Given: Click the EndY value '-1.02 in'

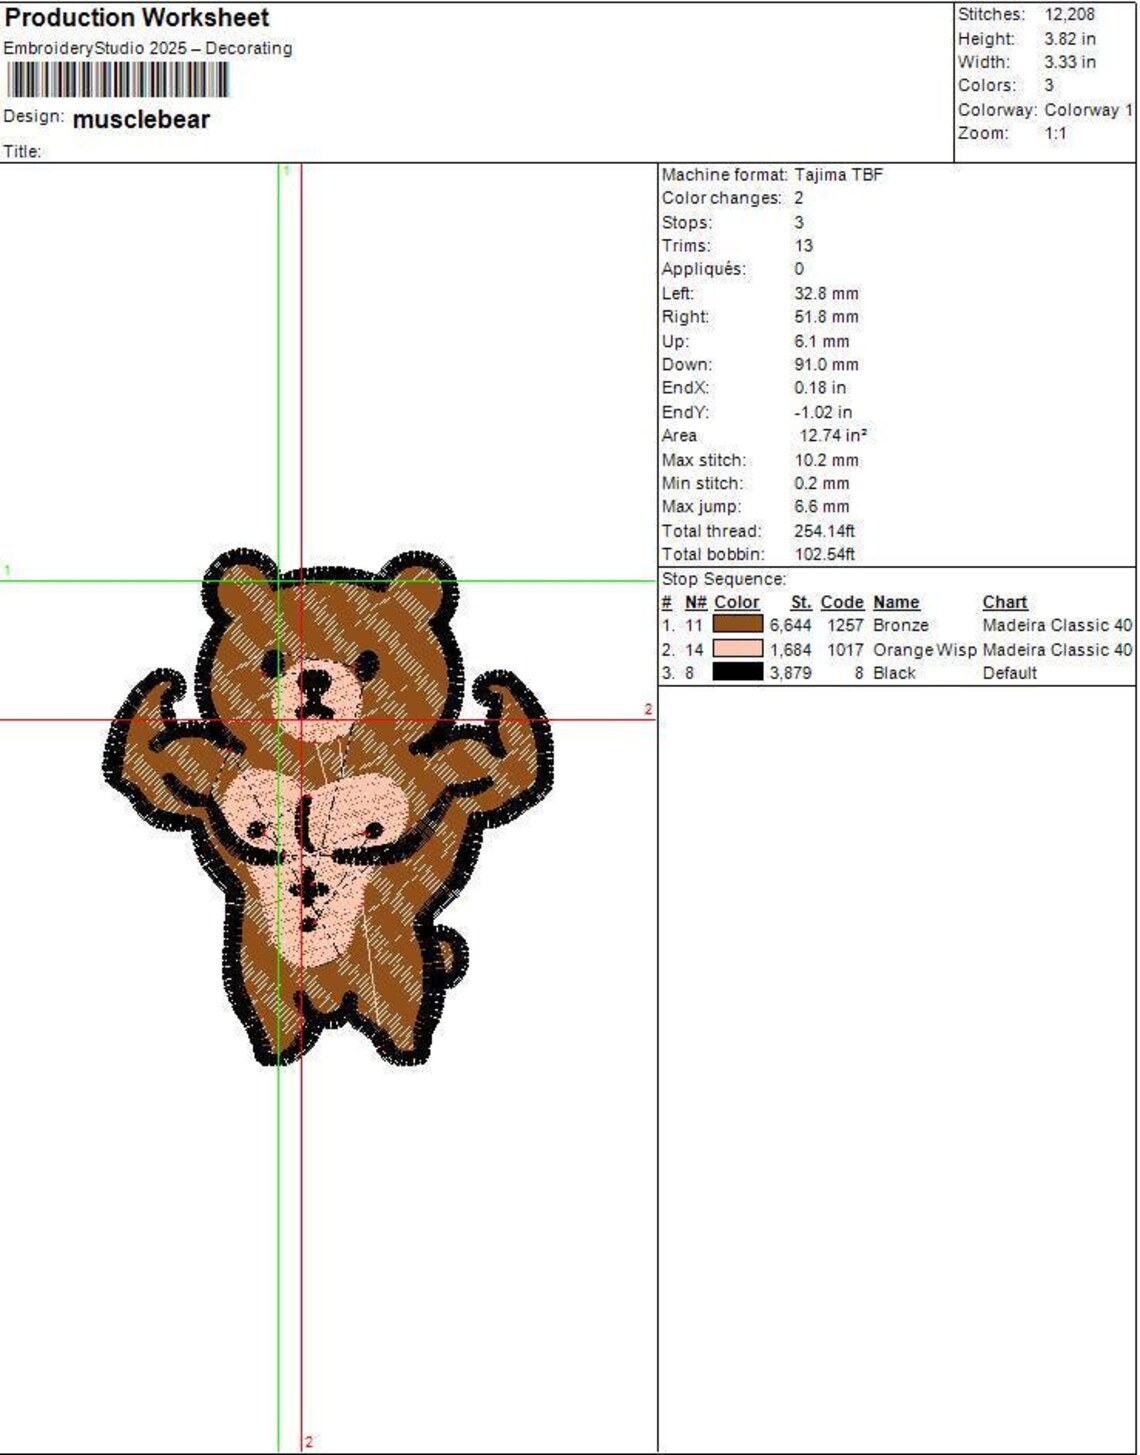Looking at the screenshot, I should (x=823, y=412).
